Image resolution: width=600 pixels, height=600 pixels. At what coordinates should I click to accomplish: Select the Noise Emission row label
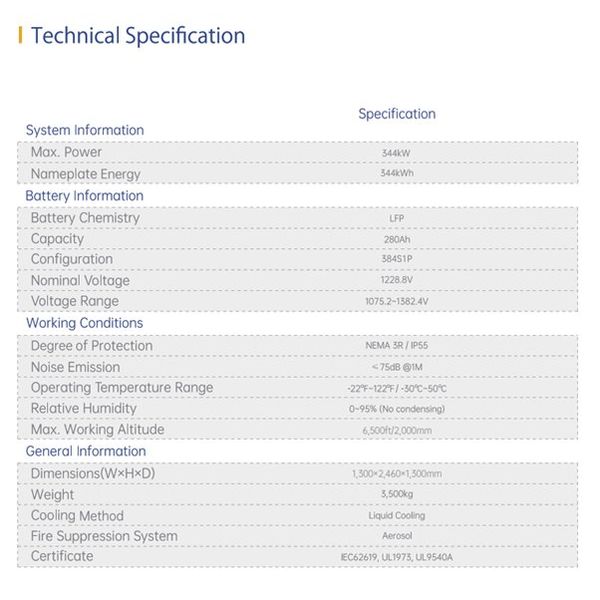coord(75,367)
